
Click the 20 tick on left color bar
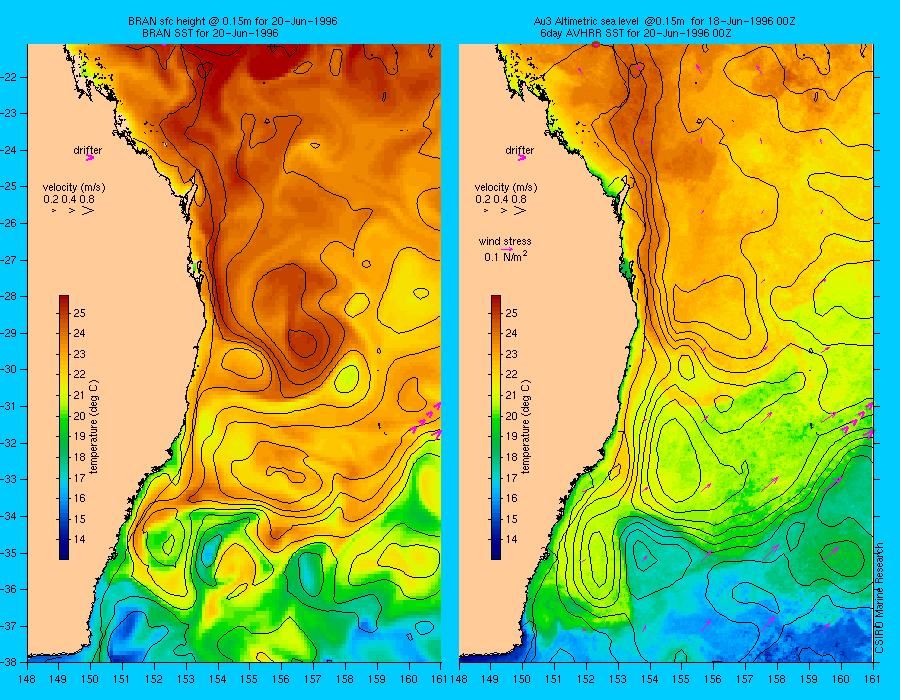79,416
